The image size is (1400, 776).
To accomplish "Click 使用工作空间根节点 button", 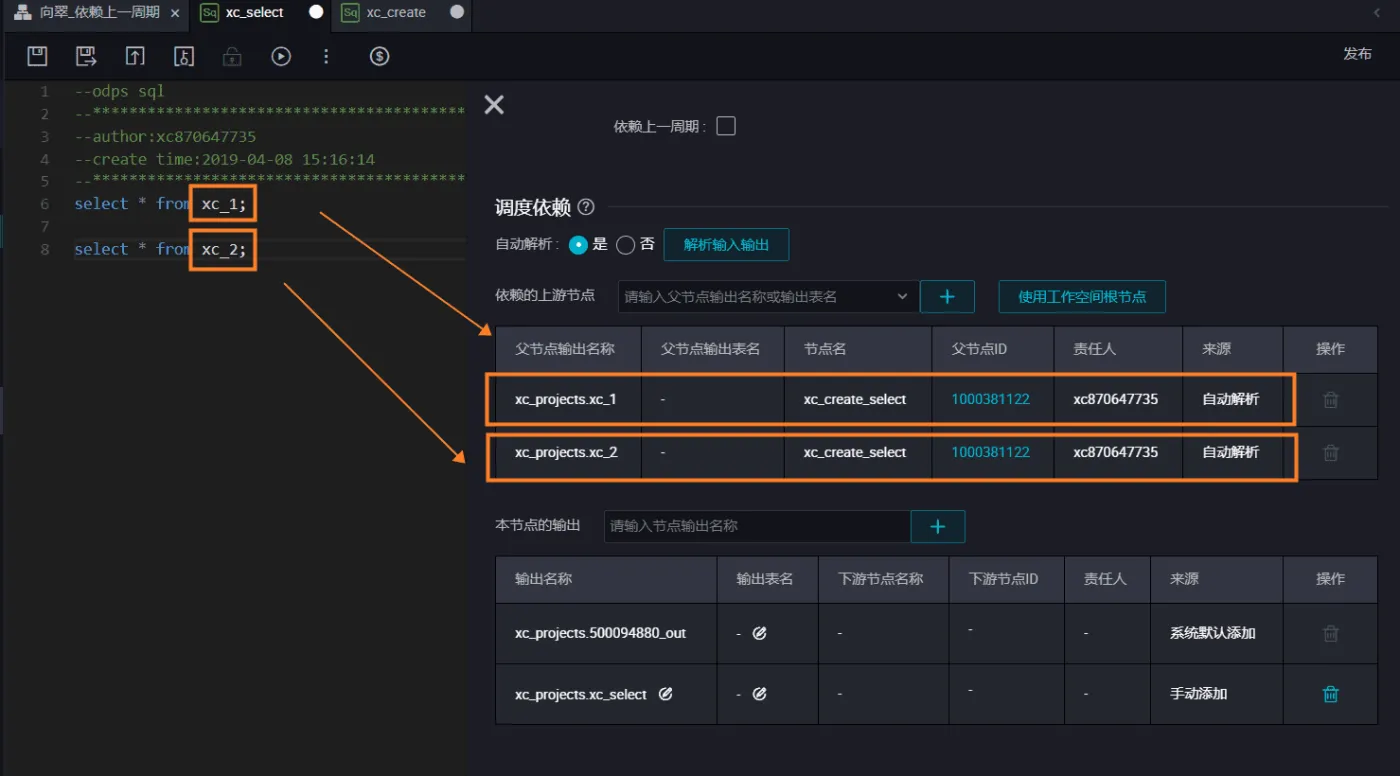I will (1082, 296).
